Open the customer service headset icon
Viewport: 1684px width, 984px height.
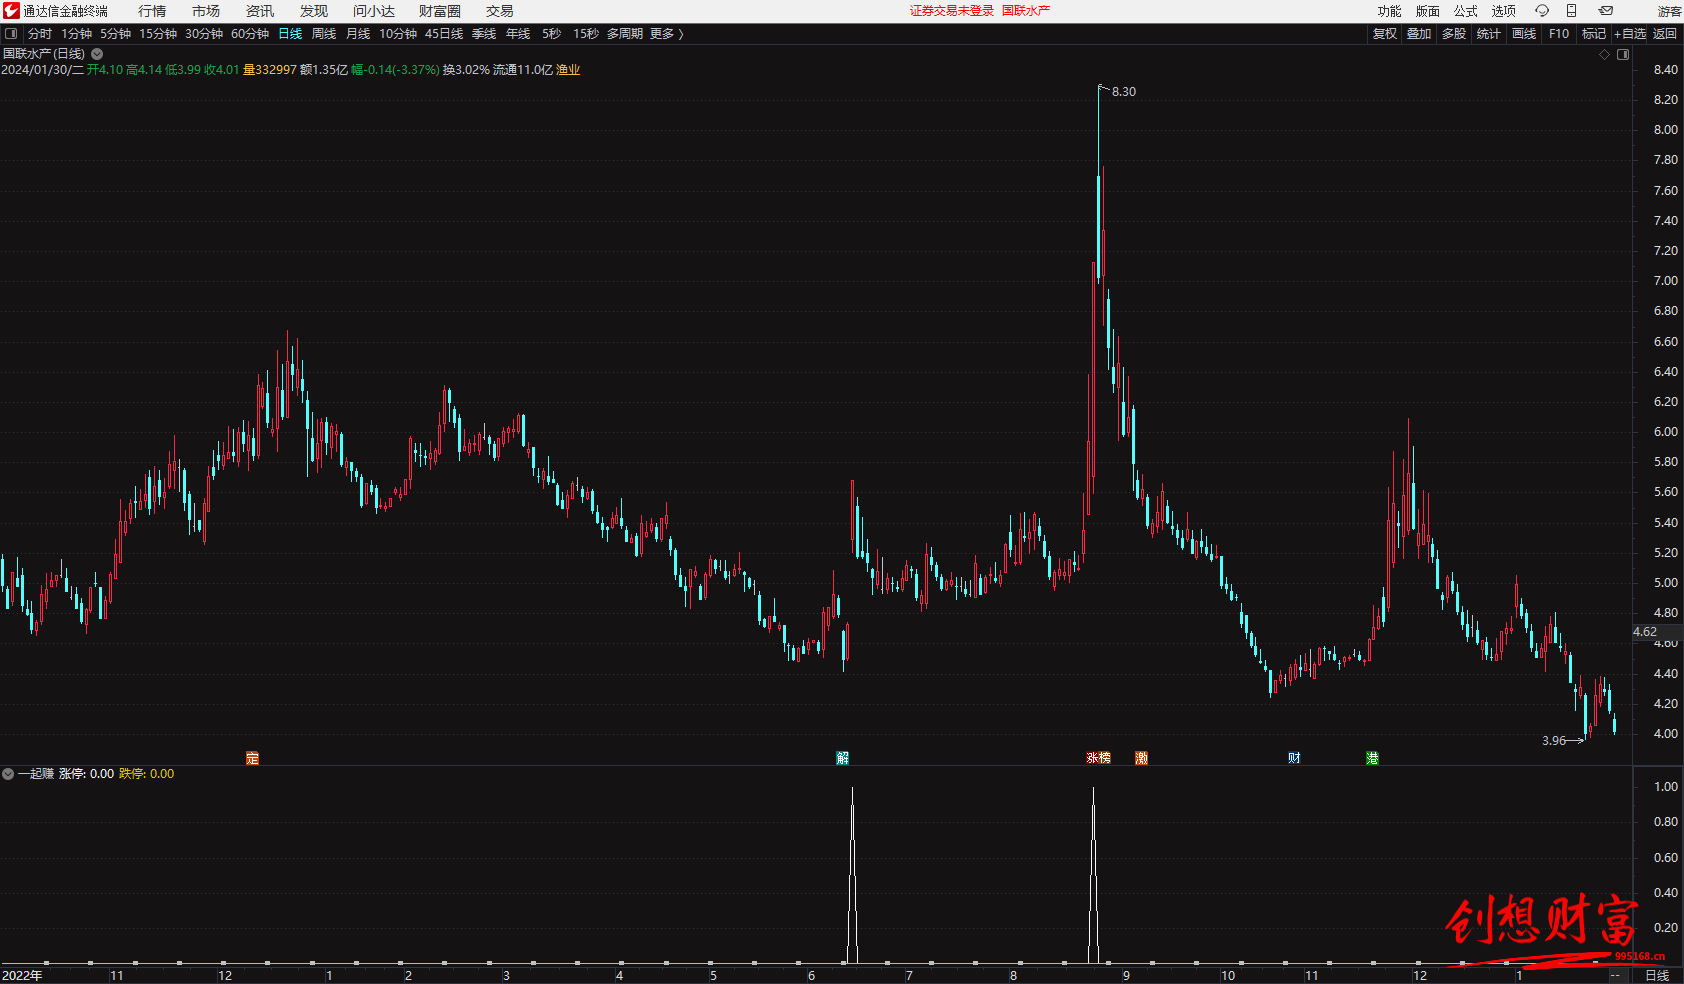[1542, 11]
